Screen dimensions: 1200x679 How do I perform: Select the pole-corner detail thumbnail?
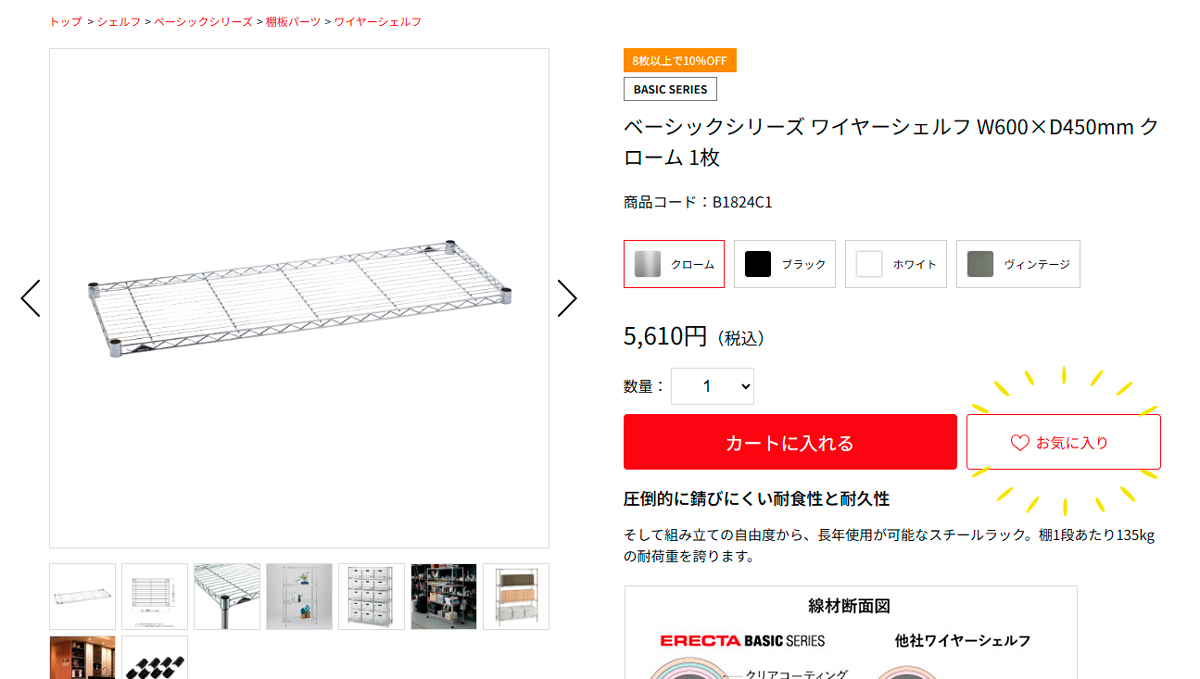coord(227,597)
